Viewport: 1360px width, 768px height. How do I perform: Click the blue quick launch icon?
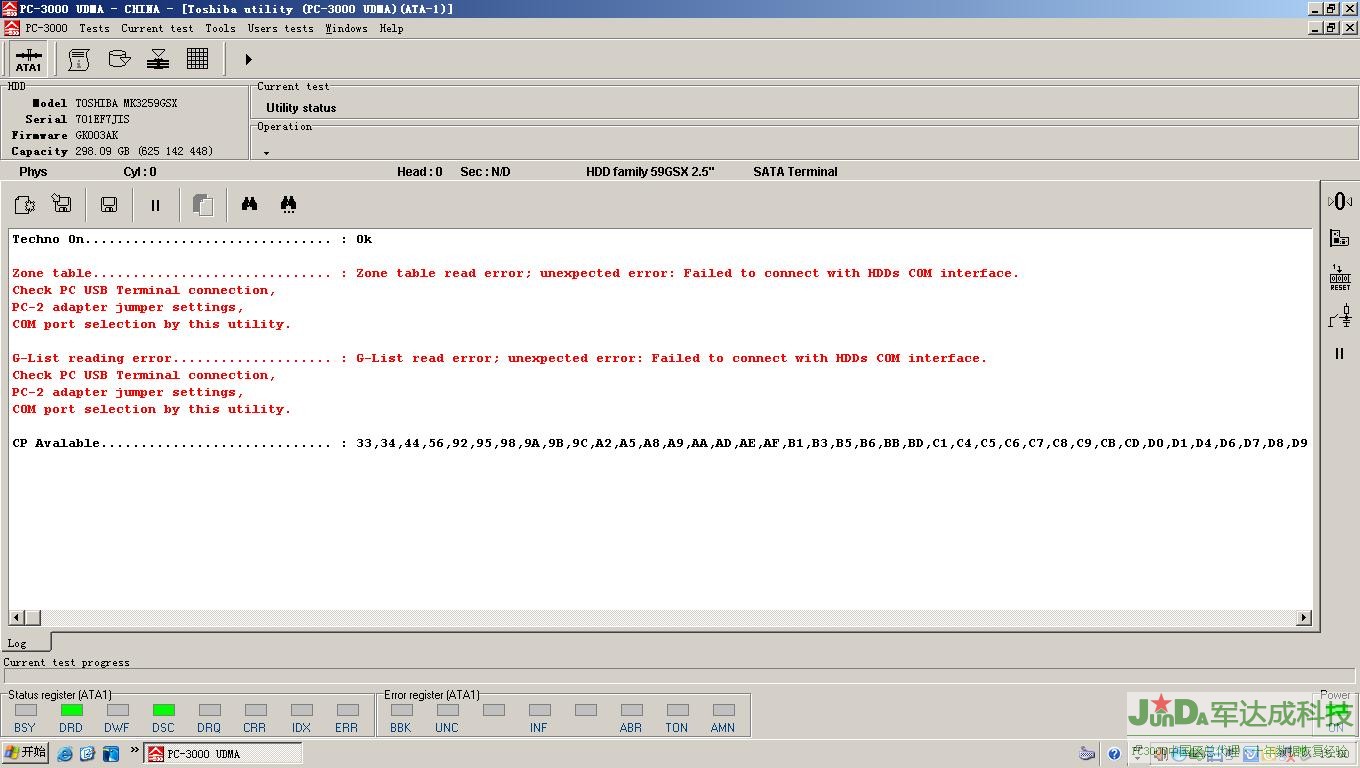111,754
